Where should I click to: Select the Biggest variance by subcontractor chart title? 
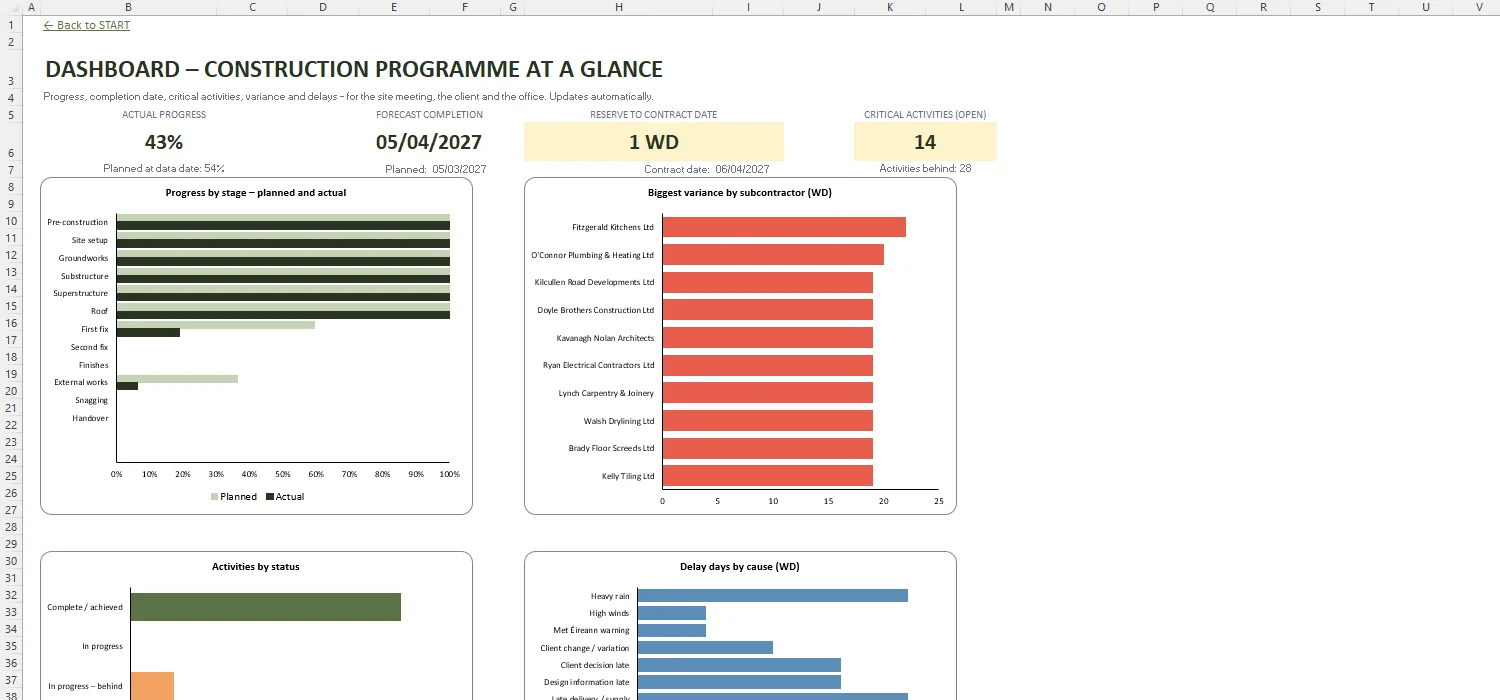coord(740,192)
